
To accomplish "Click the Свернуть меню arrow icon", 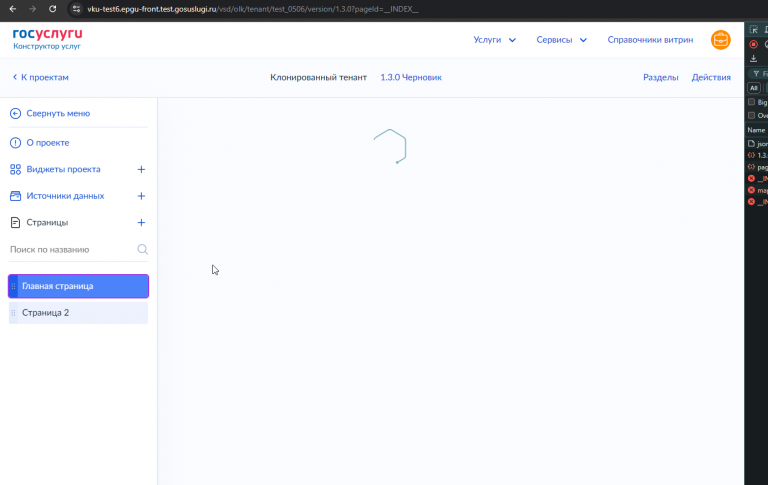I will click(15, 113).
